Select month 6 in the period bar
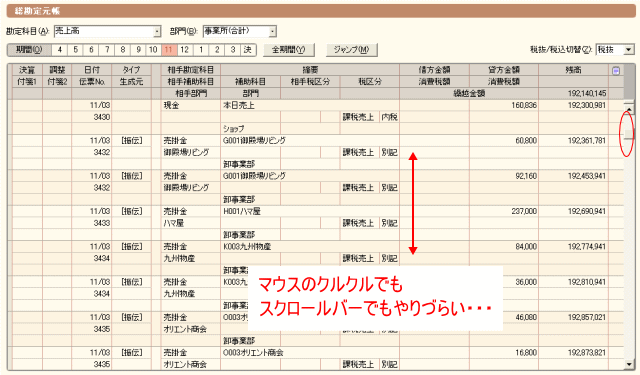 [x=91, y=50]
